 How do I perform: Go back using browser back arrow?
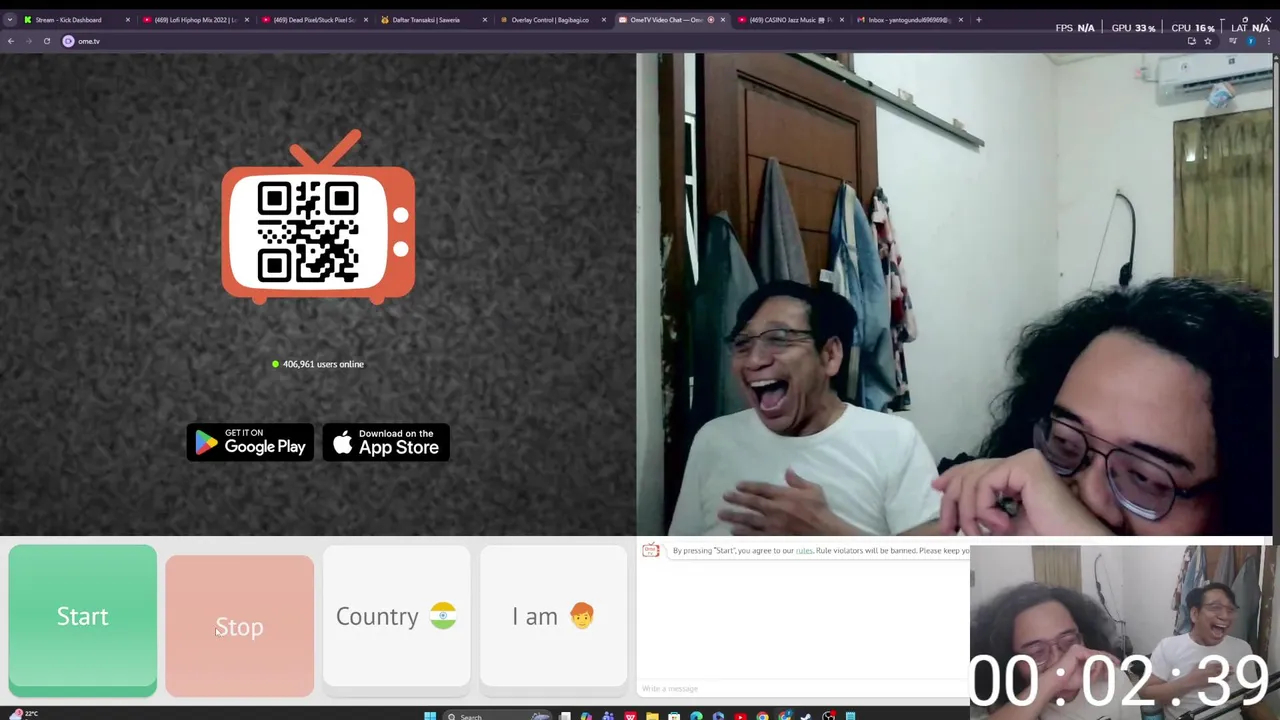pyautogui.click(x=11, y=41)
